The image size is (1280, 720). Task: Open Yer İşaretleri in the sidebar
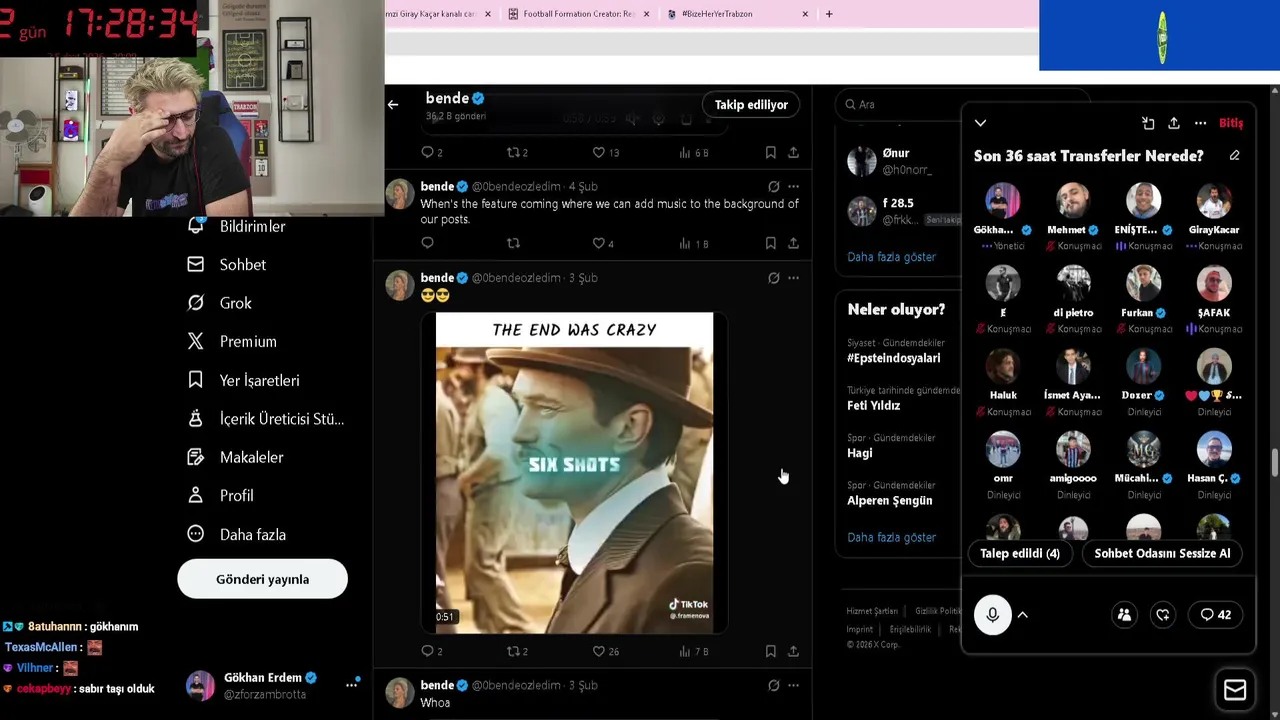[243, 380]
